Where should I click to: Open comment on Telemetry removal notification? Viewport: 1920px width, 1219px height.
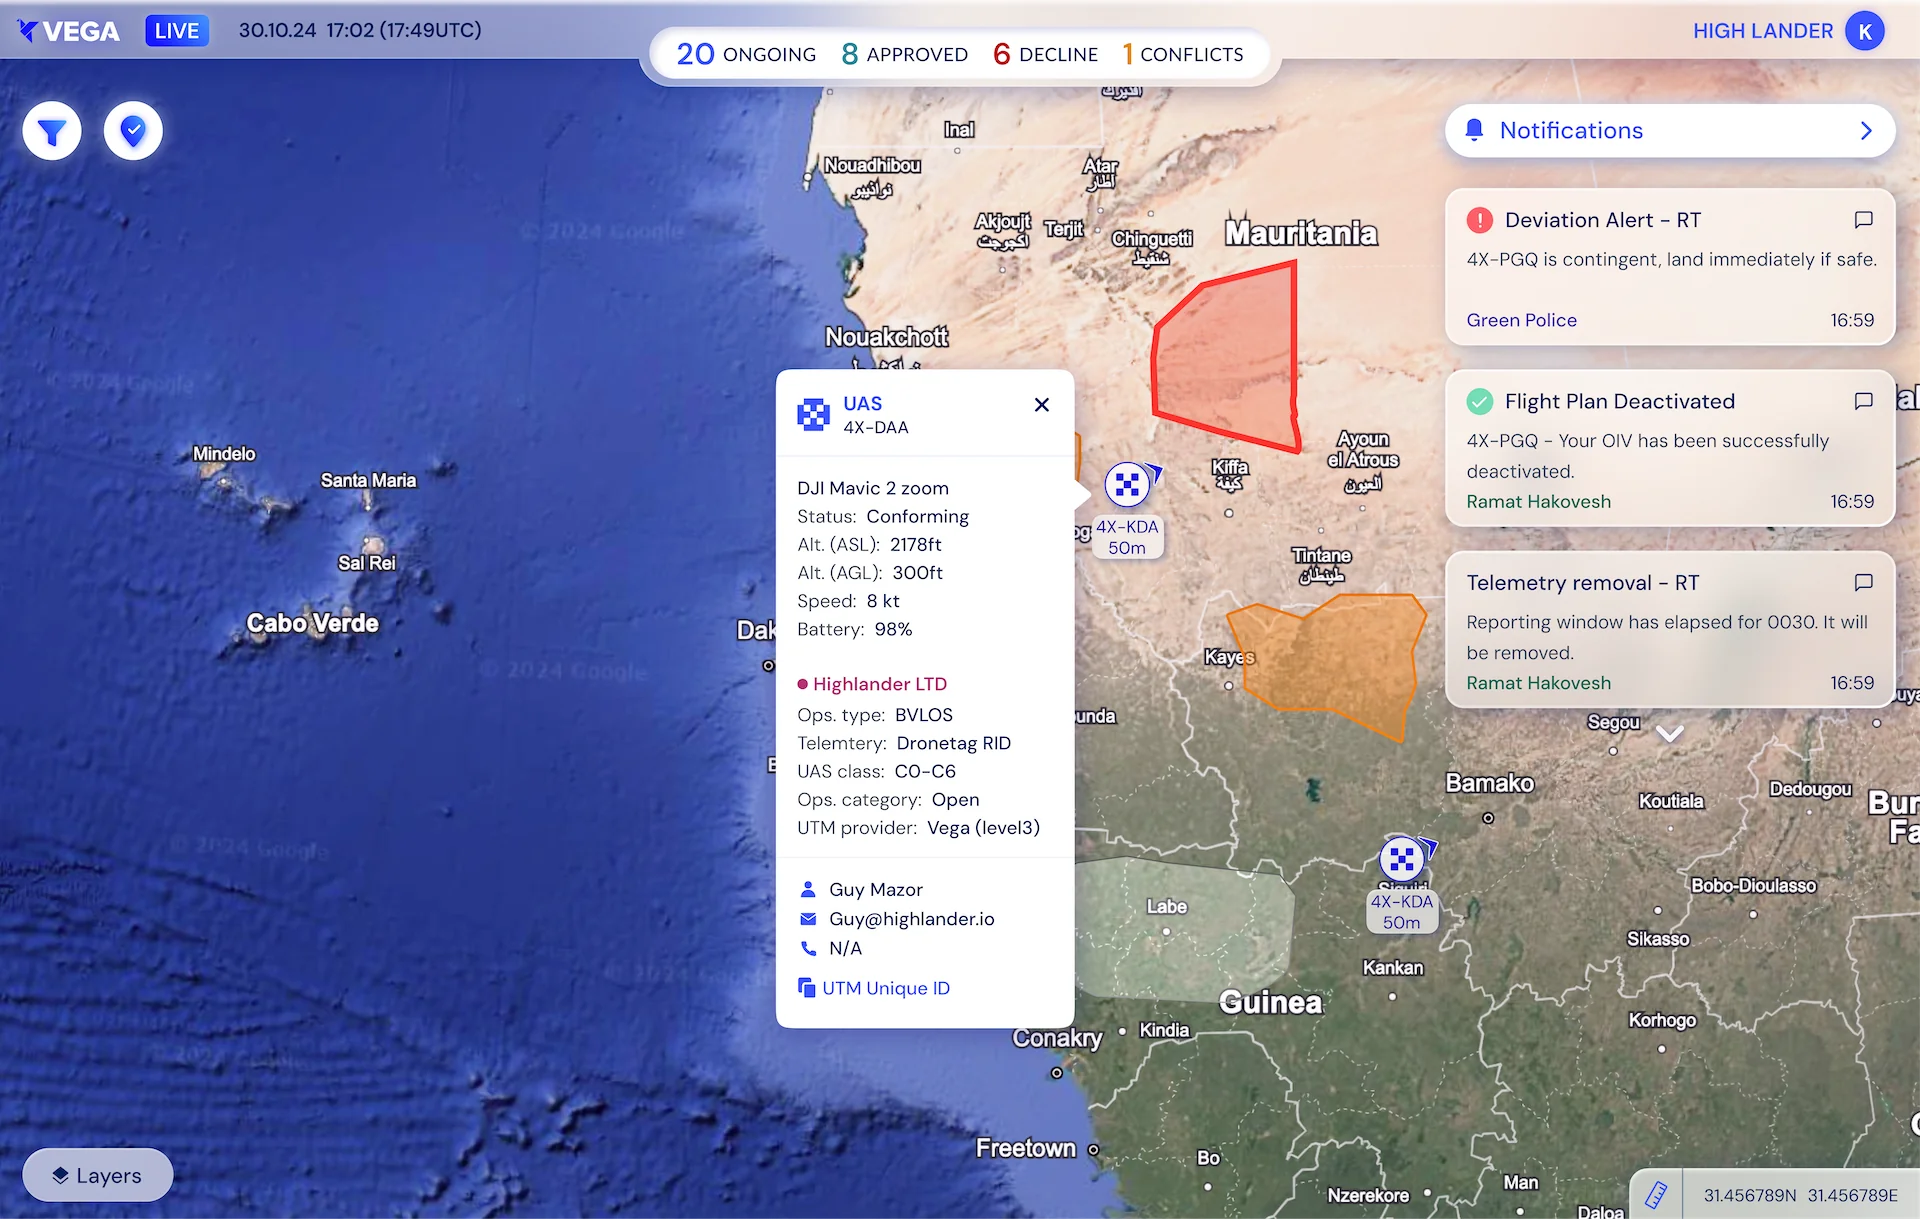point(1863,582)
